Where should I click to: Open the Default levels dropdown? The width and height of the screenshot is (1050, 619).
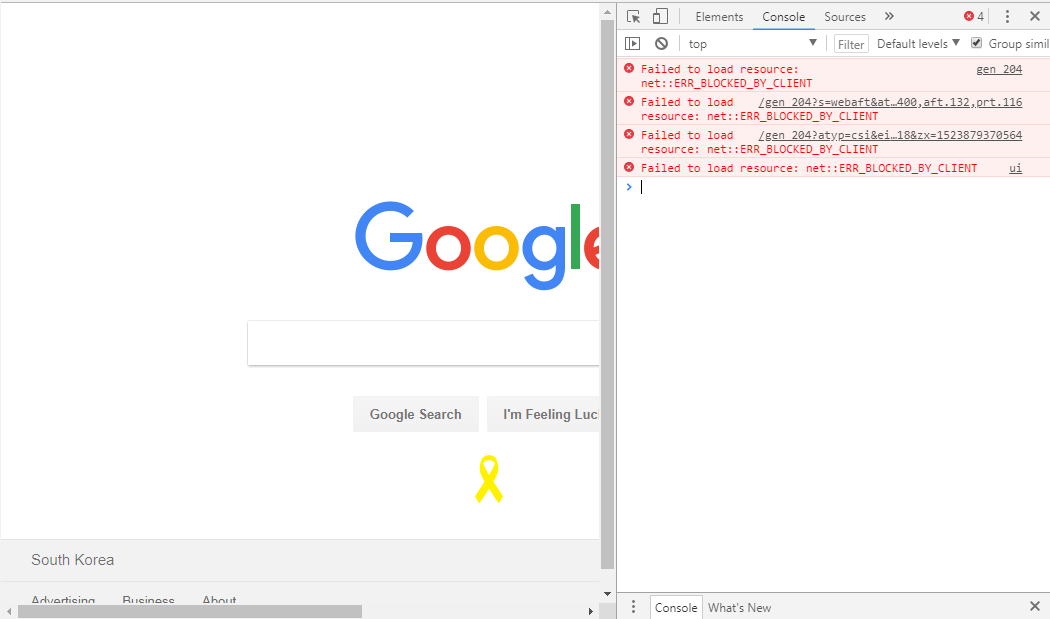click(915, 43)
